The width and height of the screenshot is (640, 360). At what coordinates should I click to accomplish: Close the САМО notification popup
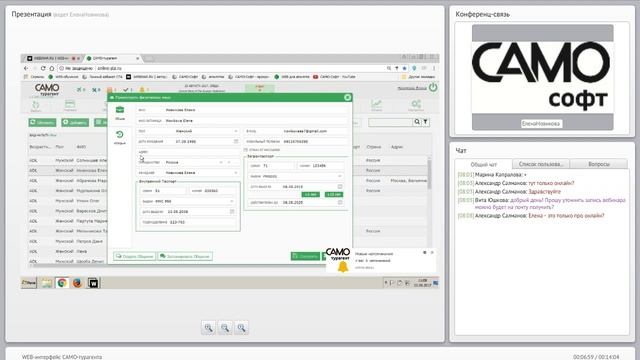(x=432, y=253)
